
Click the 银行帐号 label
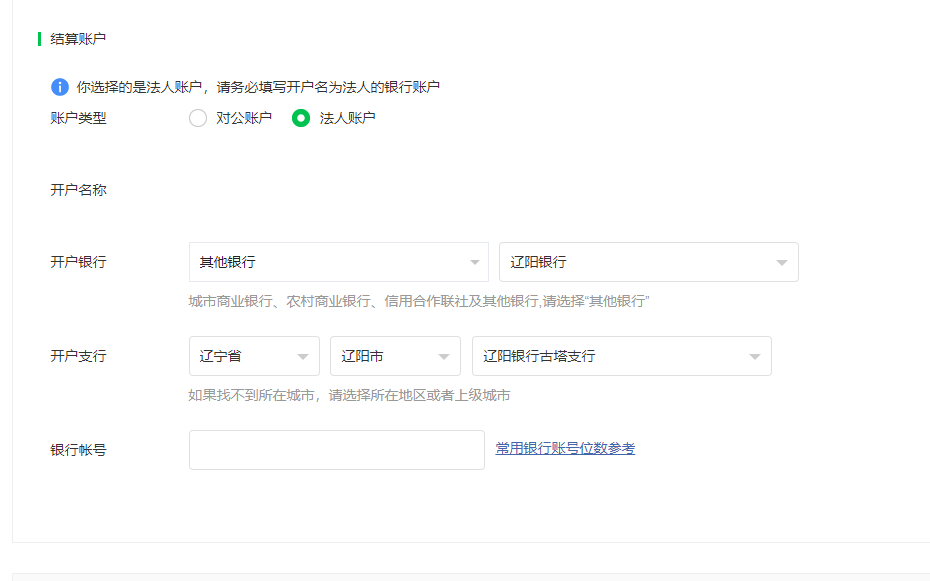point(78,450)
